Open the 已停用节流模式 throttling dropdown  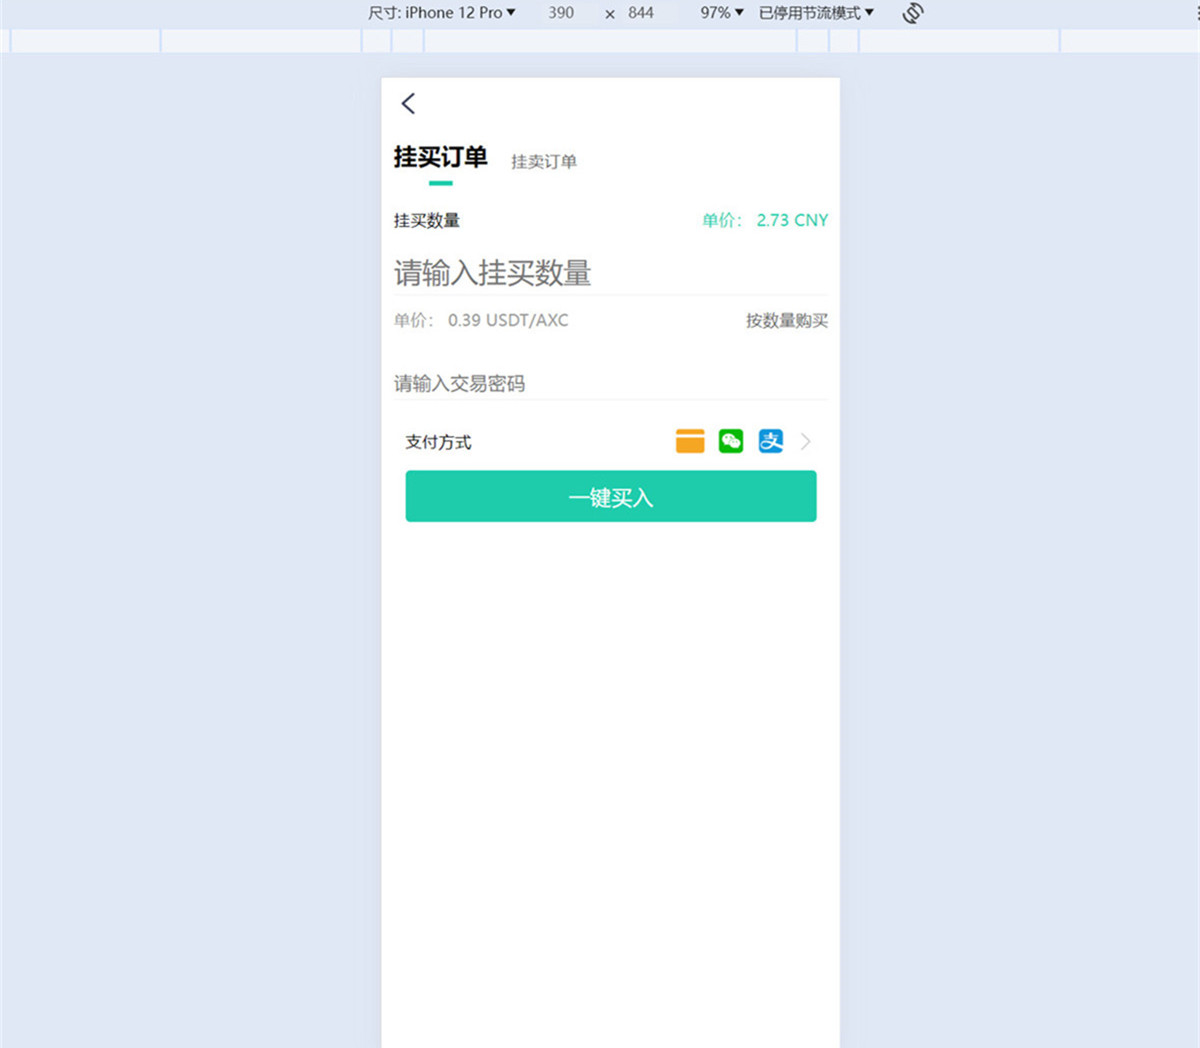pyautogui.click(x=818, y=13)
